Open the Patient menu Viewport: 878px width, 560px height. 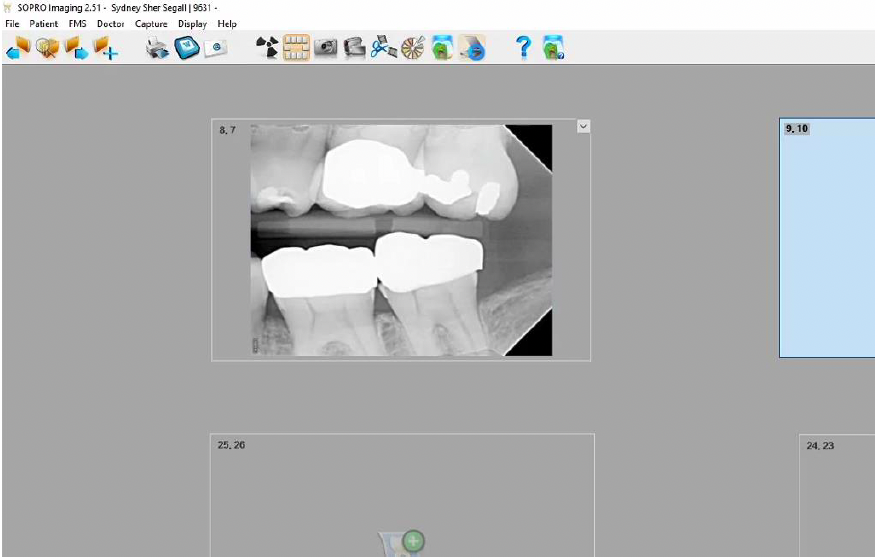tap(44, 24)
